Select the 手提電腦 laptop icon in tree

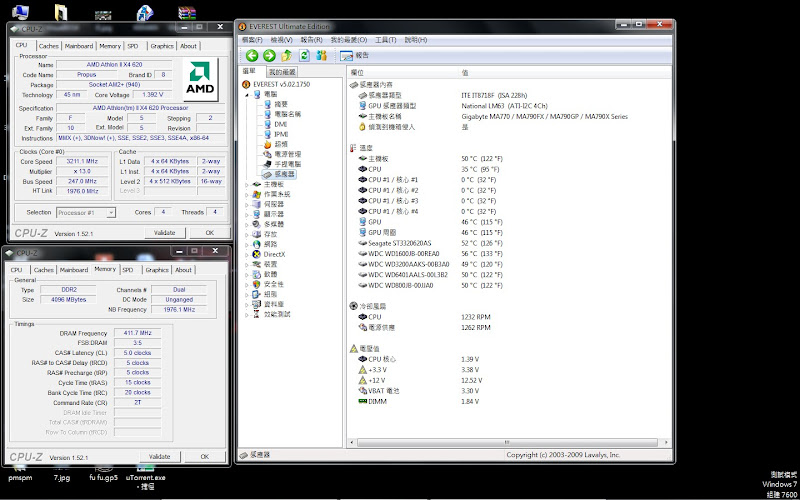268,164
